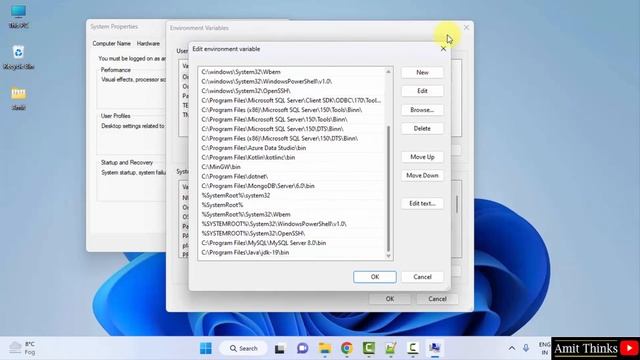This screenshot has width=640, height=360.
Task: Select the C:\windows\System32\OpenSSH\ entry
Action: (291, 91)
